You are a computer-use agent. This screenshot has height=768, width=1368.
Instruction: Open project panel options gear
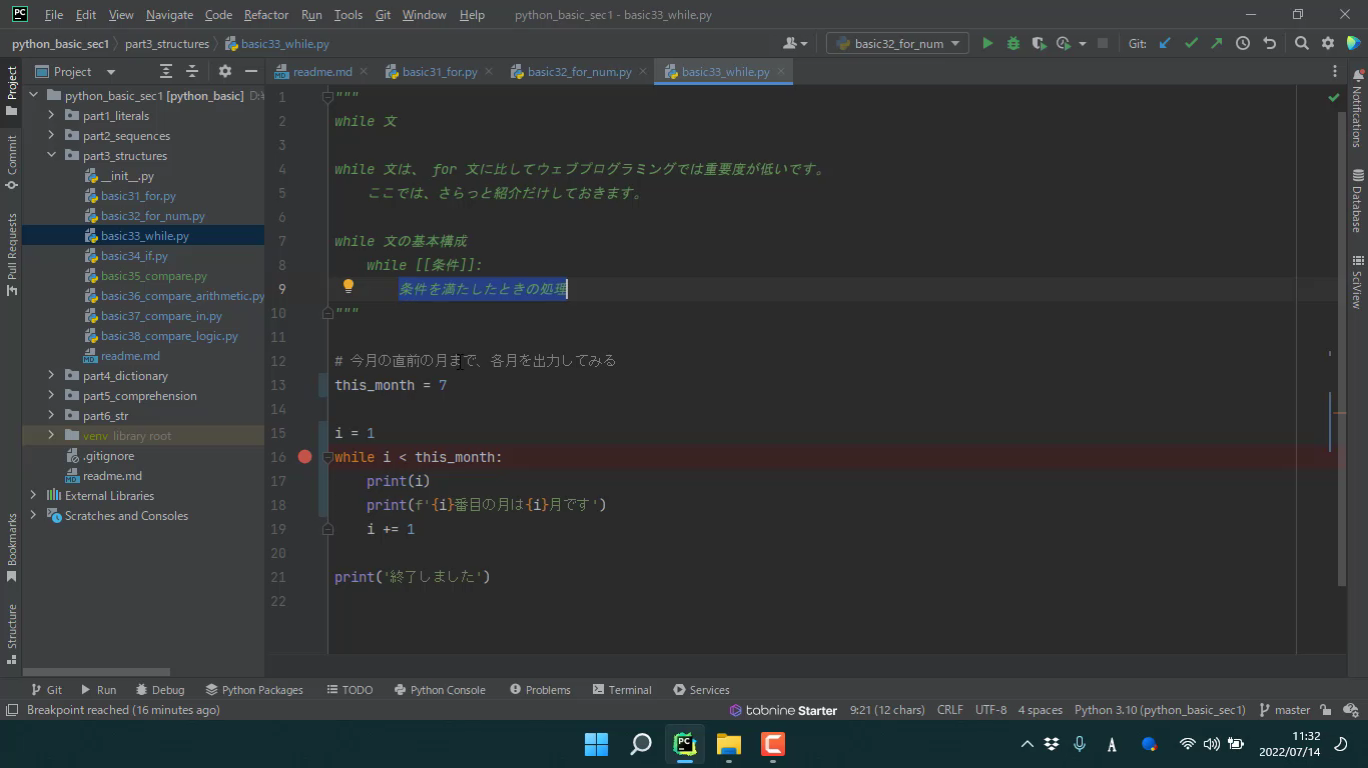tap(225, 72)
